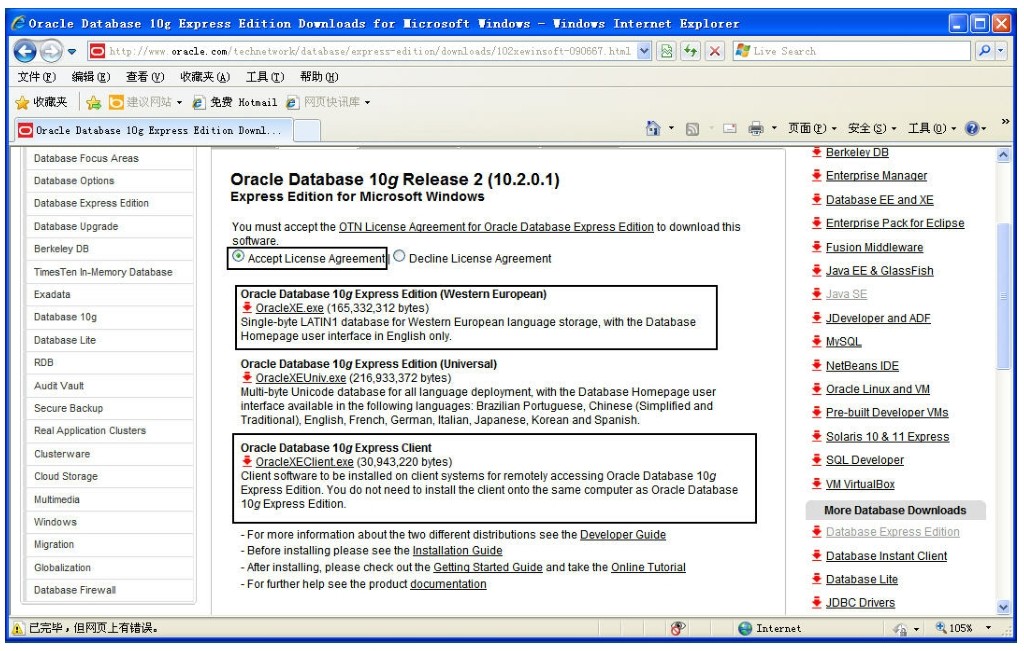Open the zoom level 105% dropdown
This screenshot has width=1024, height=651.
[988, 628]
